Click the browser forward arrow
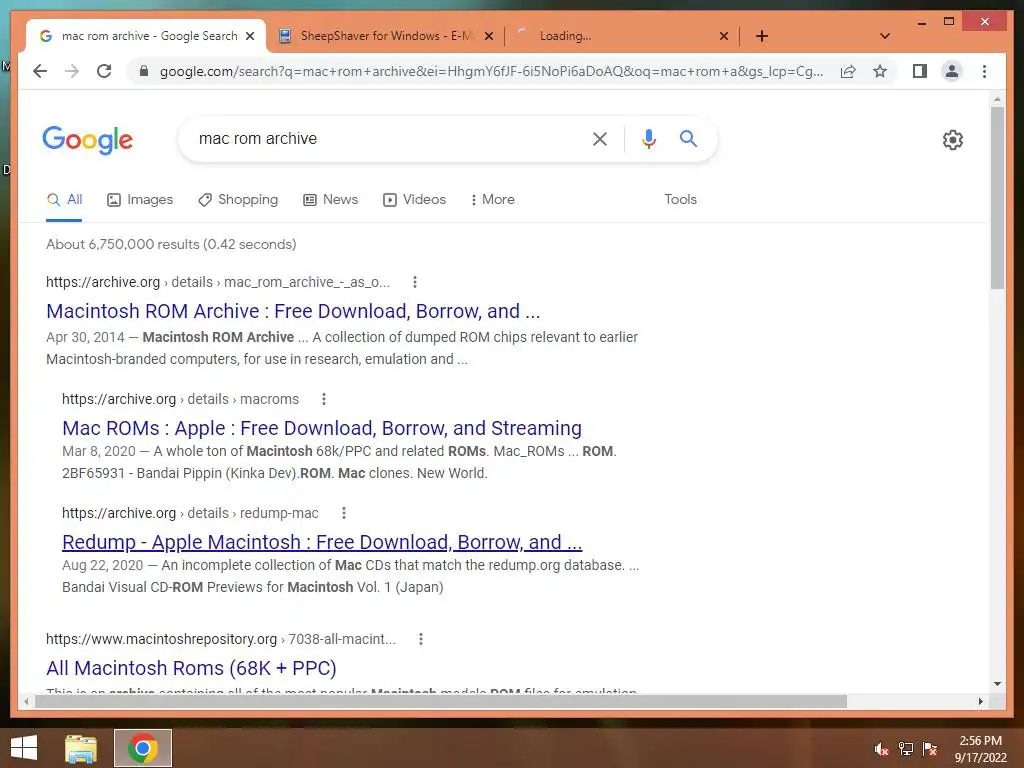The image size is (1024, 768). pos(72,71)
